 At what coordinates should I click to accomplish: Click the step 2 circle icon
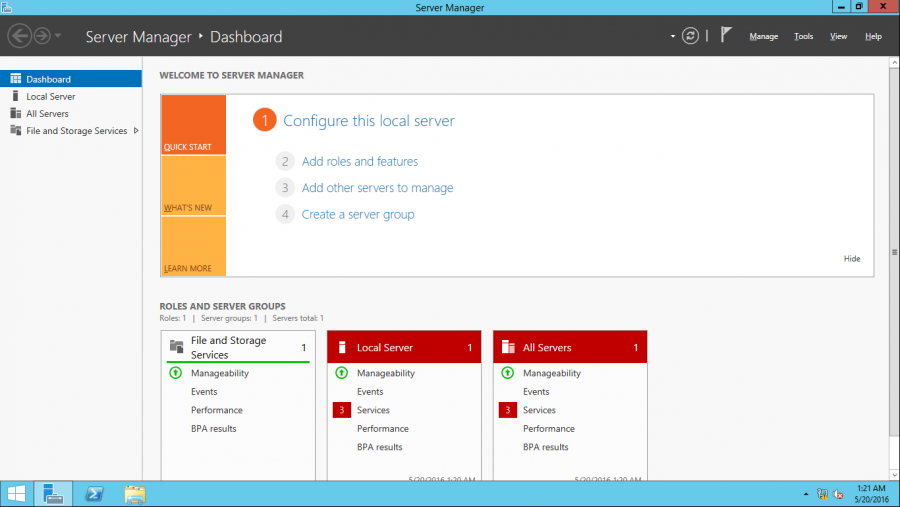point(285,161)
